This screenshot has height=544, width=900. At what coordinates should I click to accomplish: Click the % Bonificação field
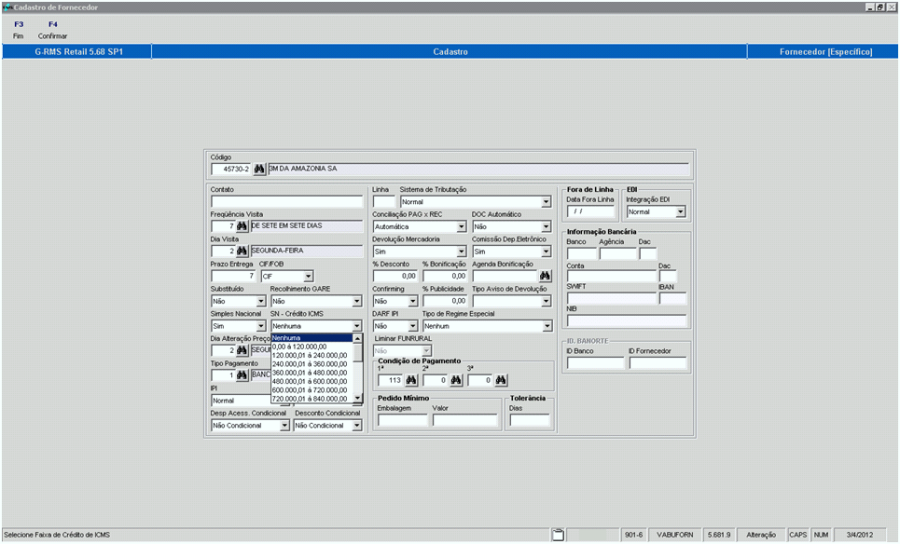tap(445, 277)
